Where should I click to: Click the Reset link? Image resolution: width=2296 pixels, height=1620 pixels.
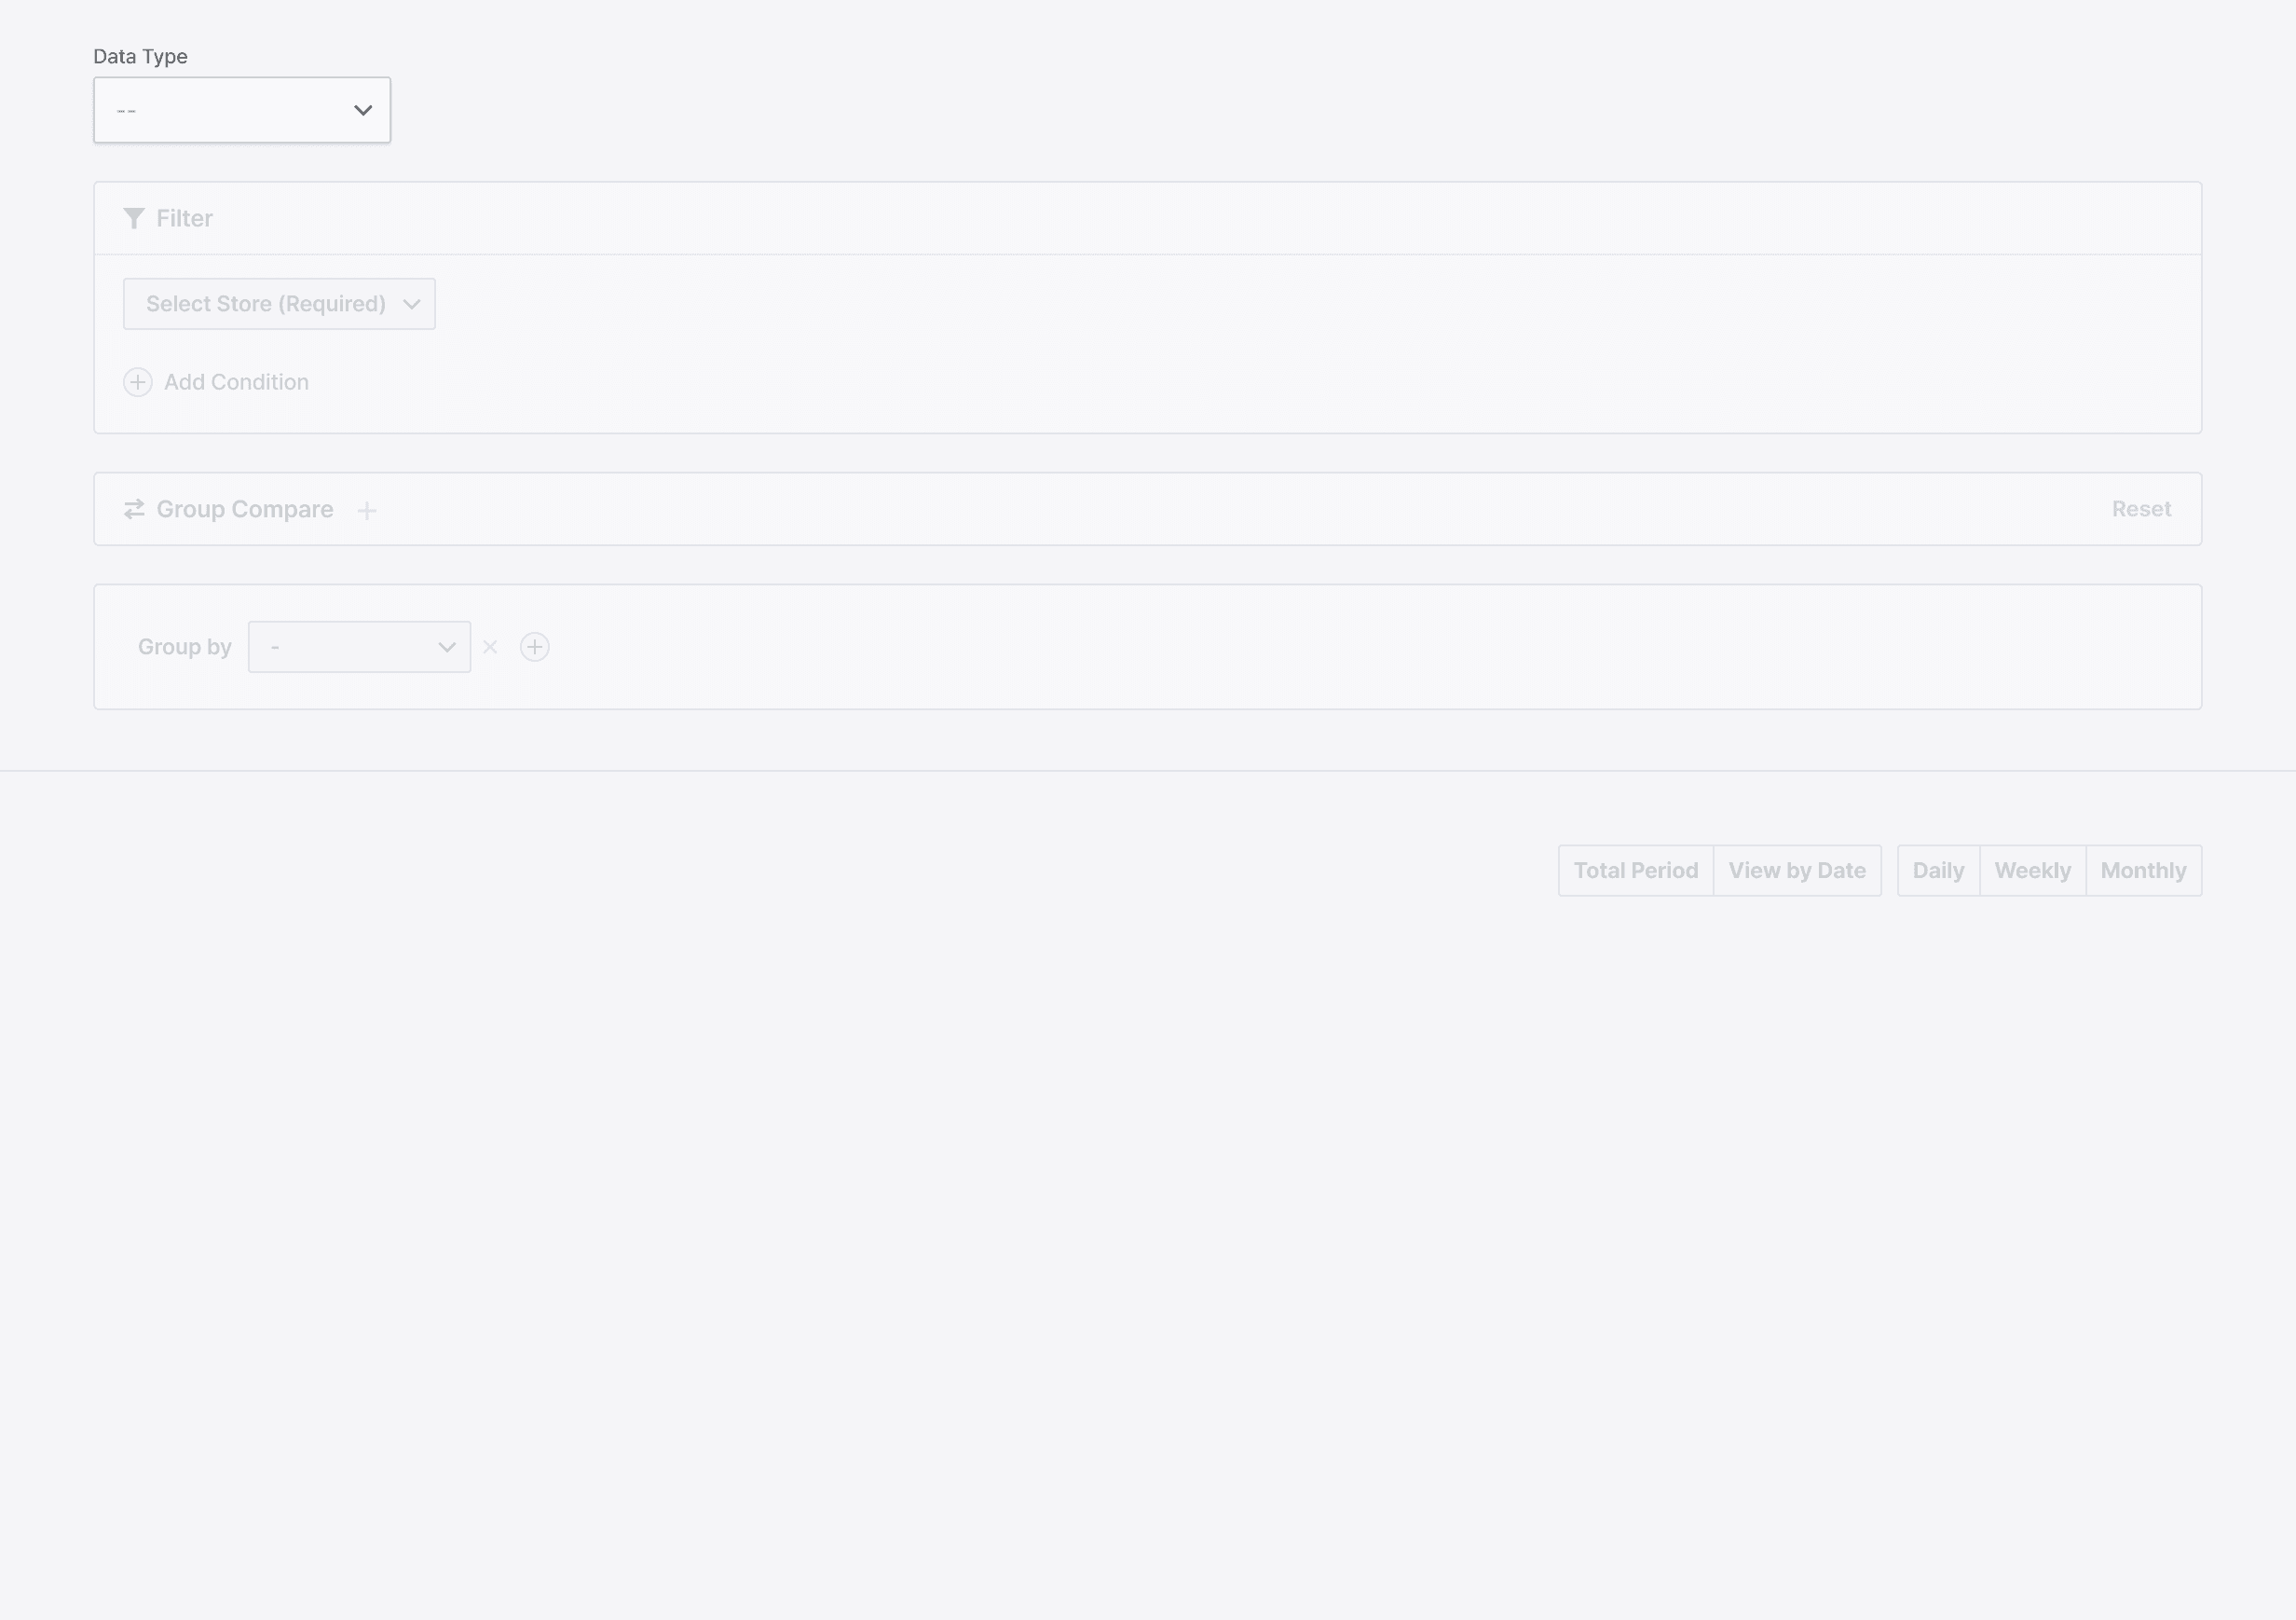pos(2140,509)
